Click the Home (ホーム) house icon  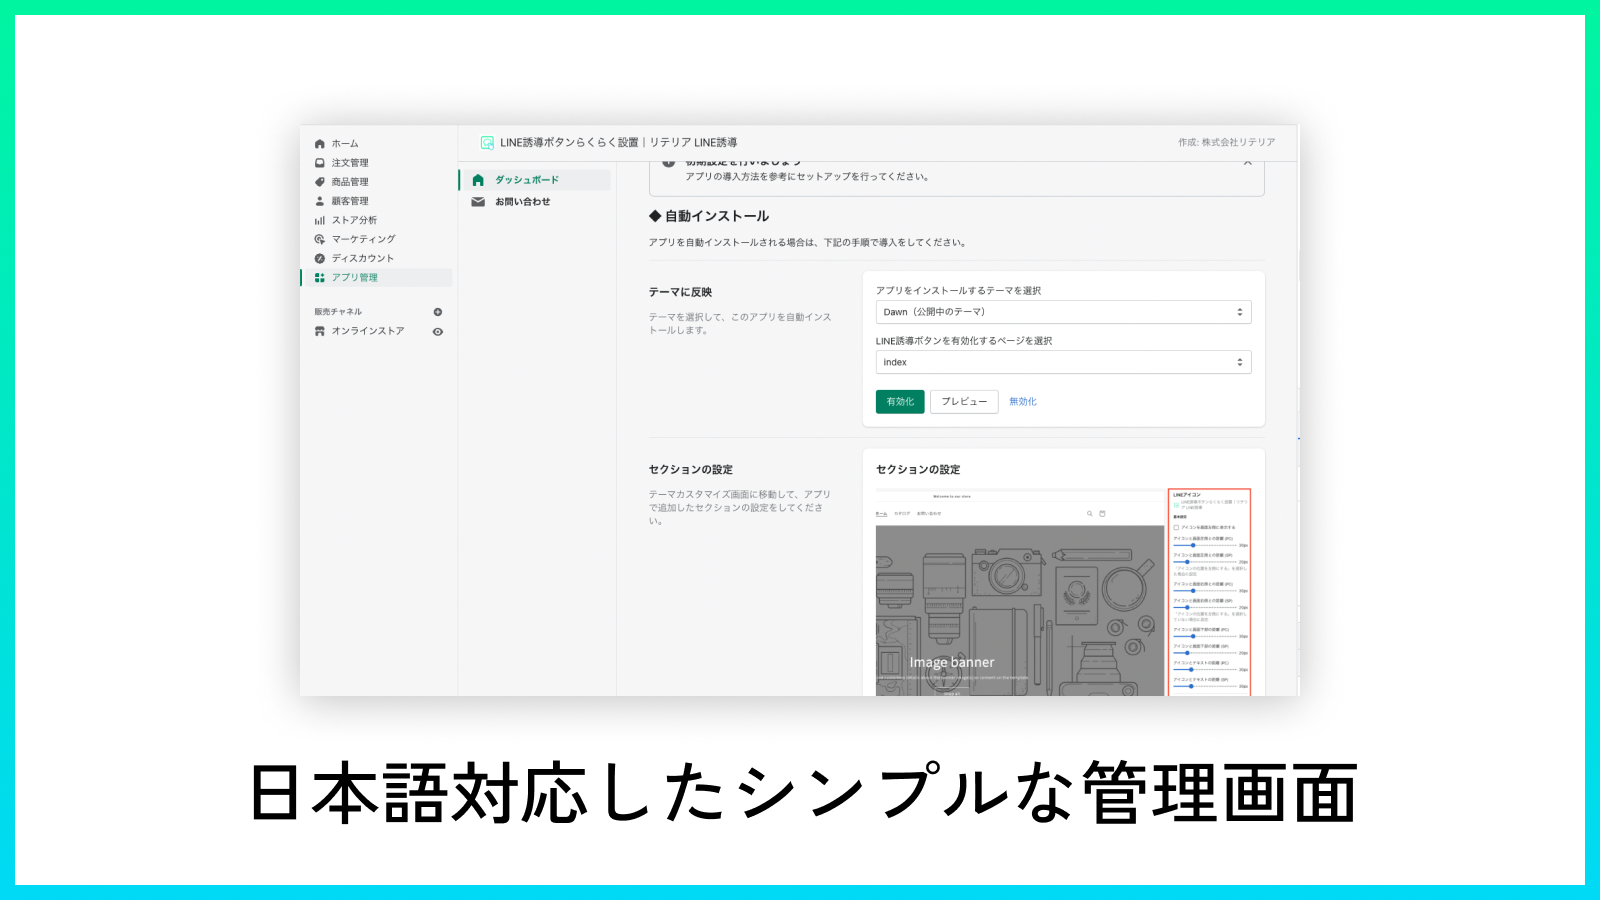click(x=320, y=144)
